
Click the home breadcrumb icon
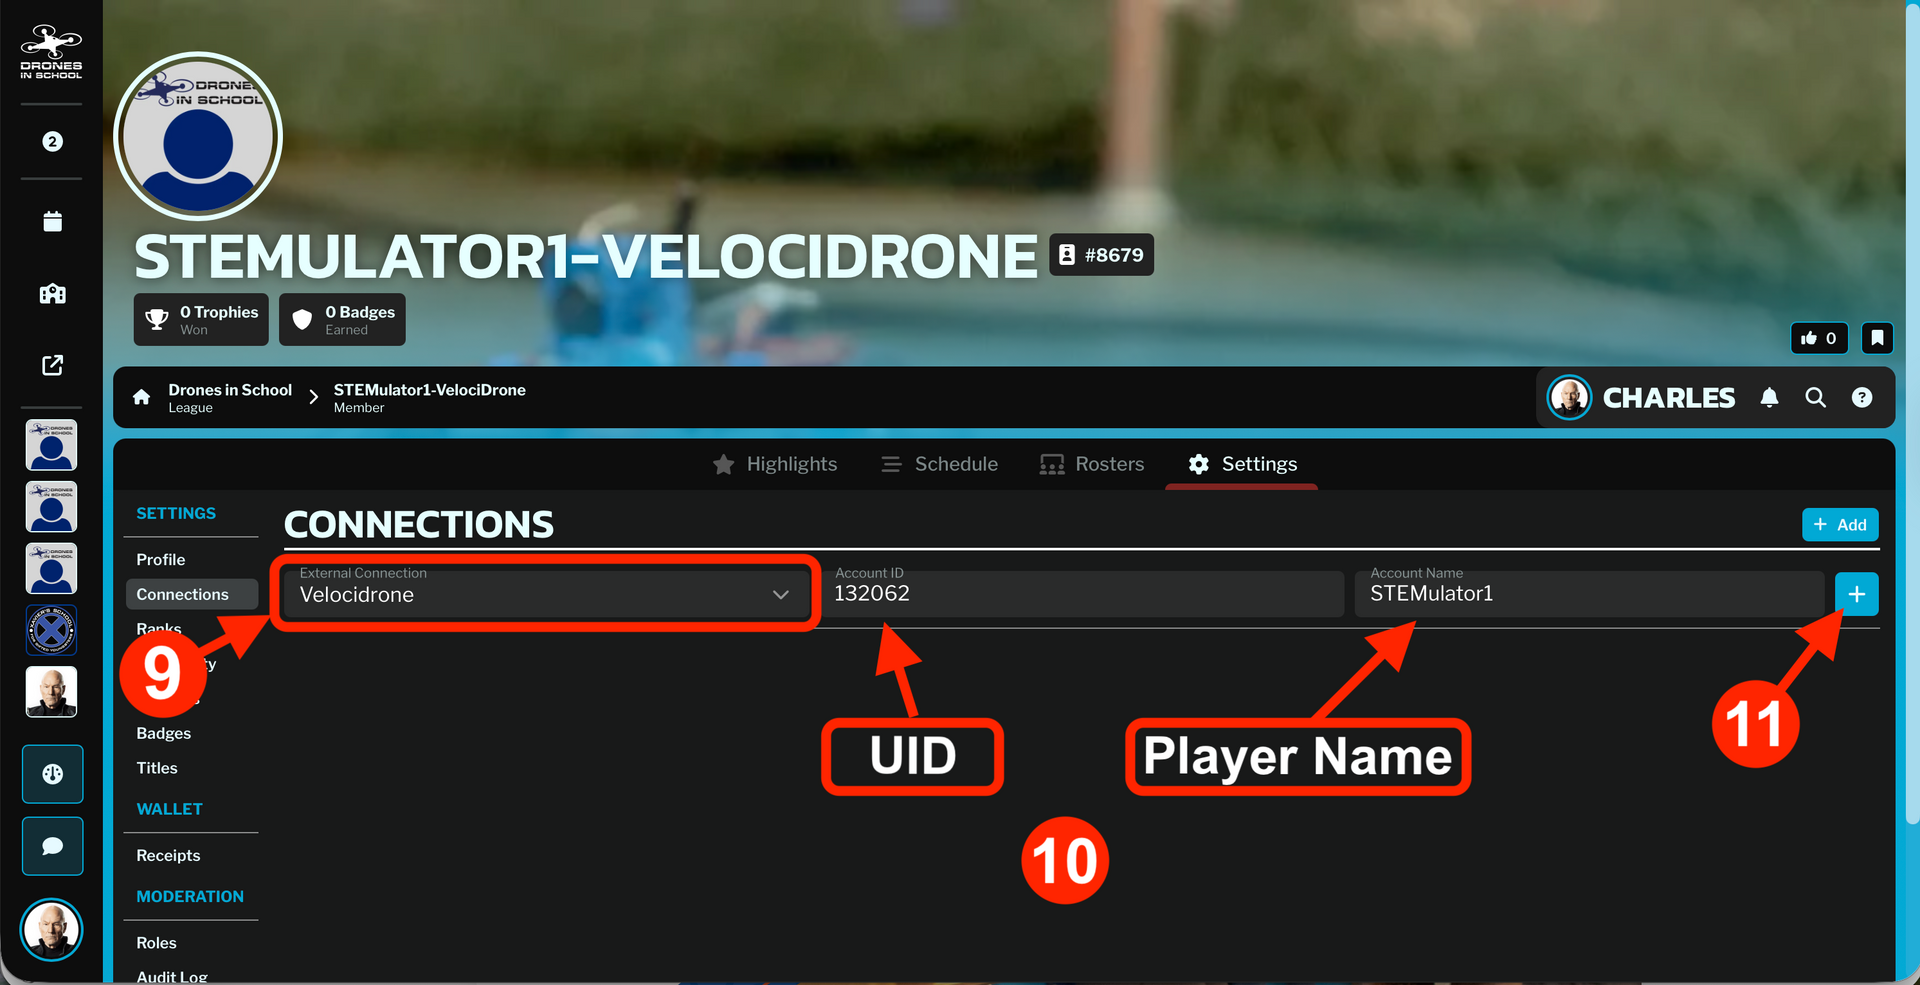(x=142, y=397)
